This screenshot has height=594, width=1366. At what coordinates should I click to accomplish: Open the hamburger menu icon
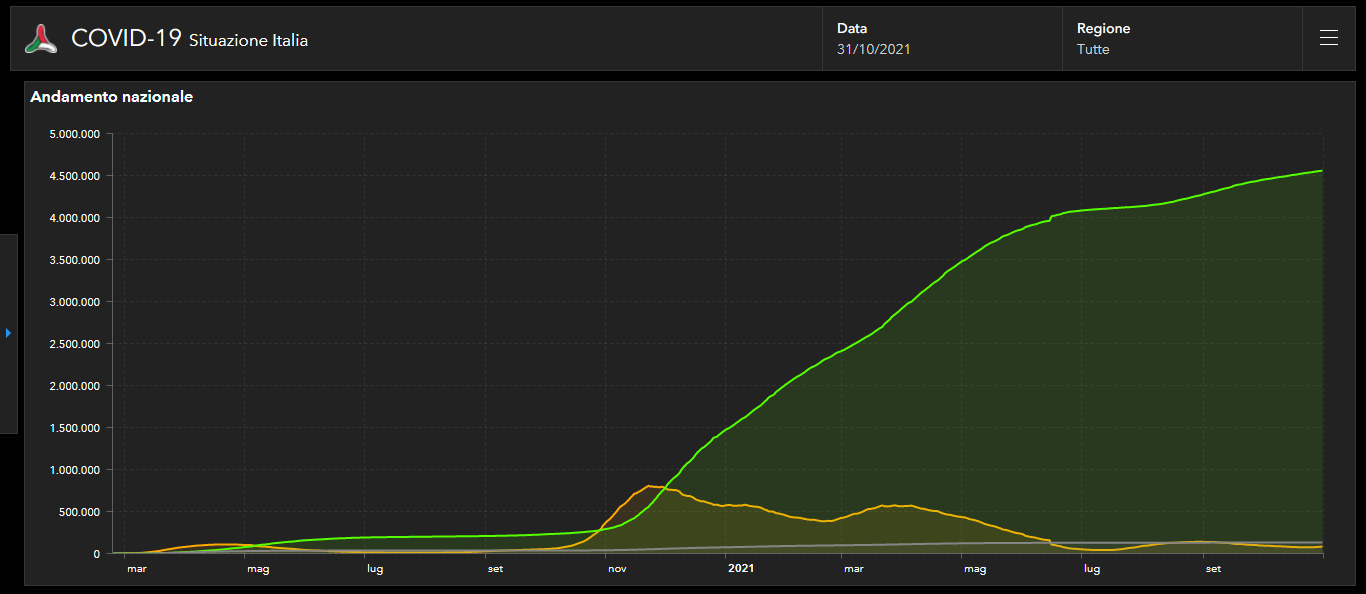[x=1328, y=38]
